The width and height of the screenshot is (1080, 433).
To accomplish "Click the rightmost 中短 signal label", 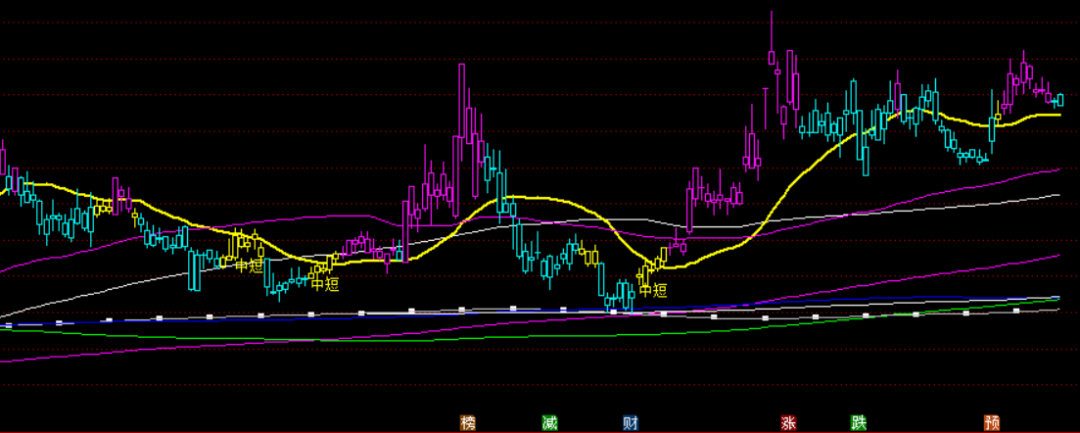I will tap(652, 290).
